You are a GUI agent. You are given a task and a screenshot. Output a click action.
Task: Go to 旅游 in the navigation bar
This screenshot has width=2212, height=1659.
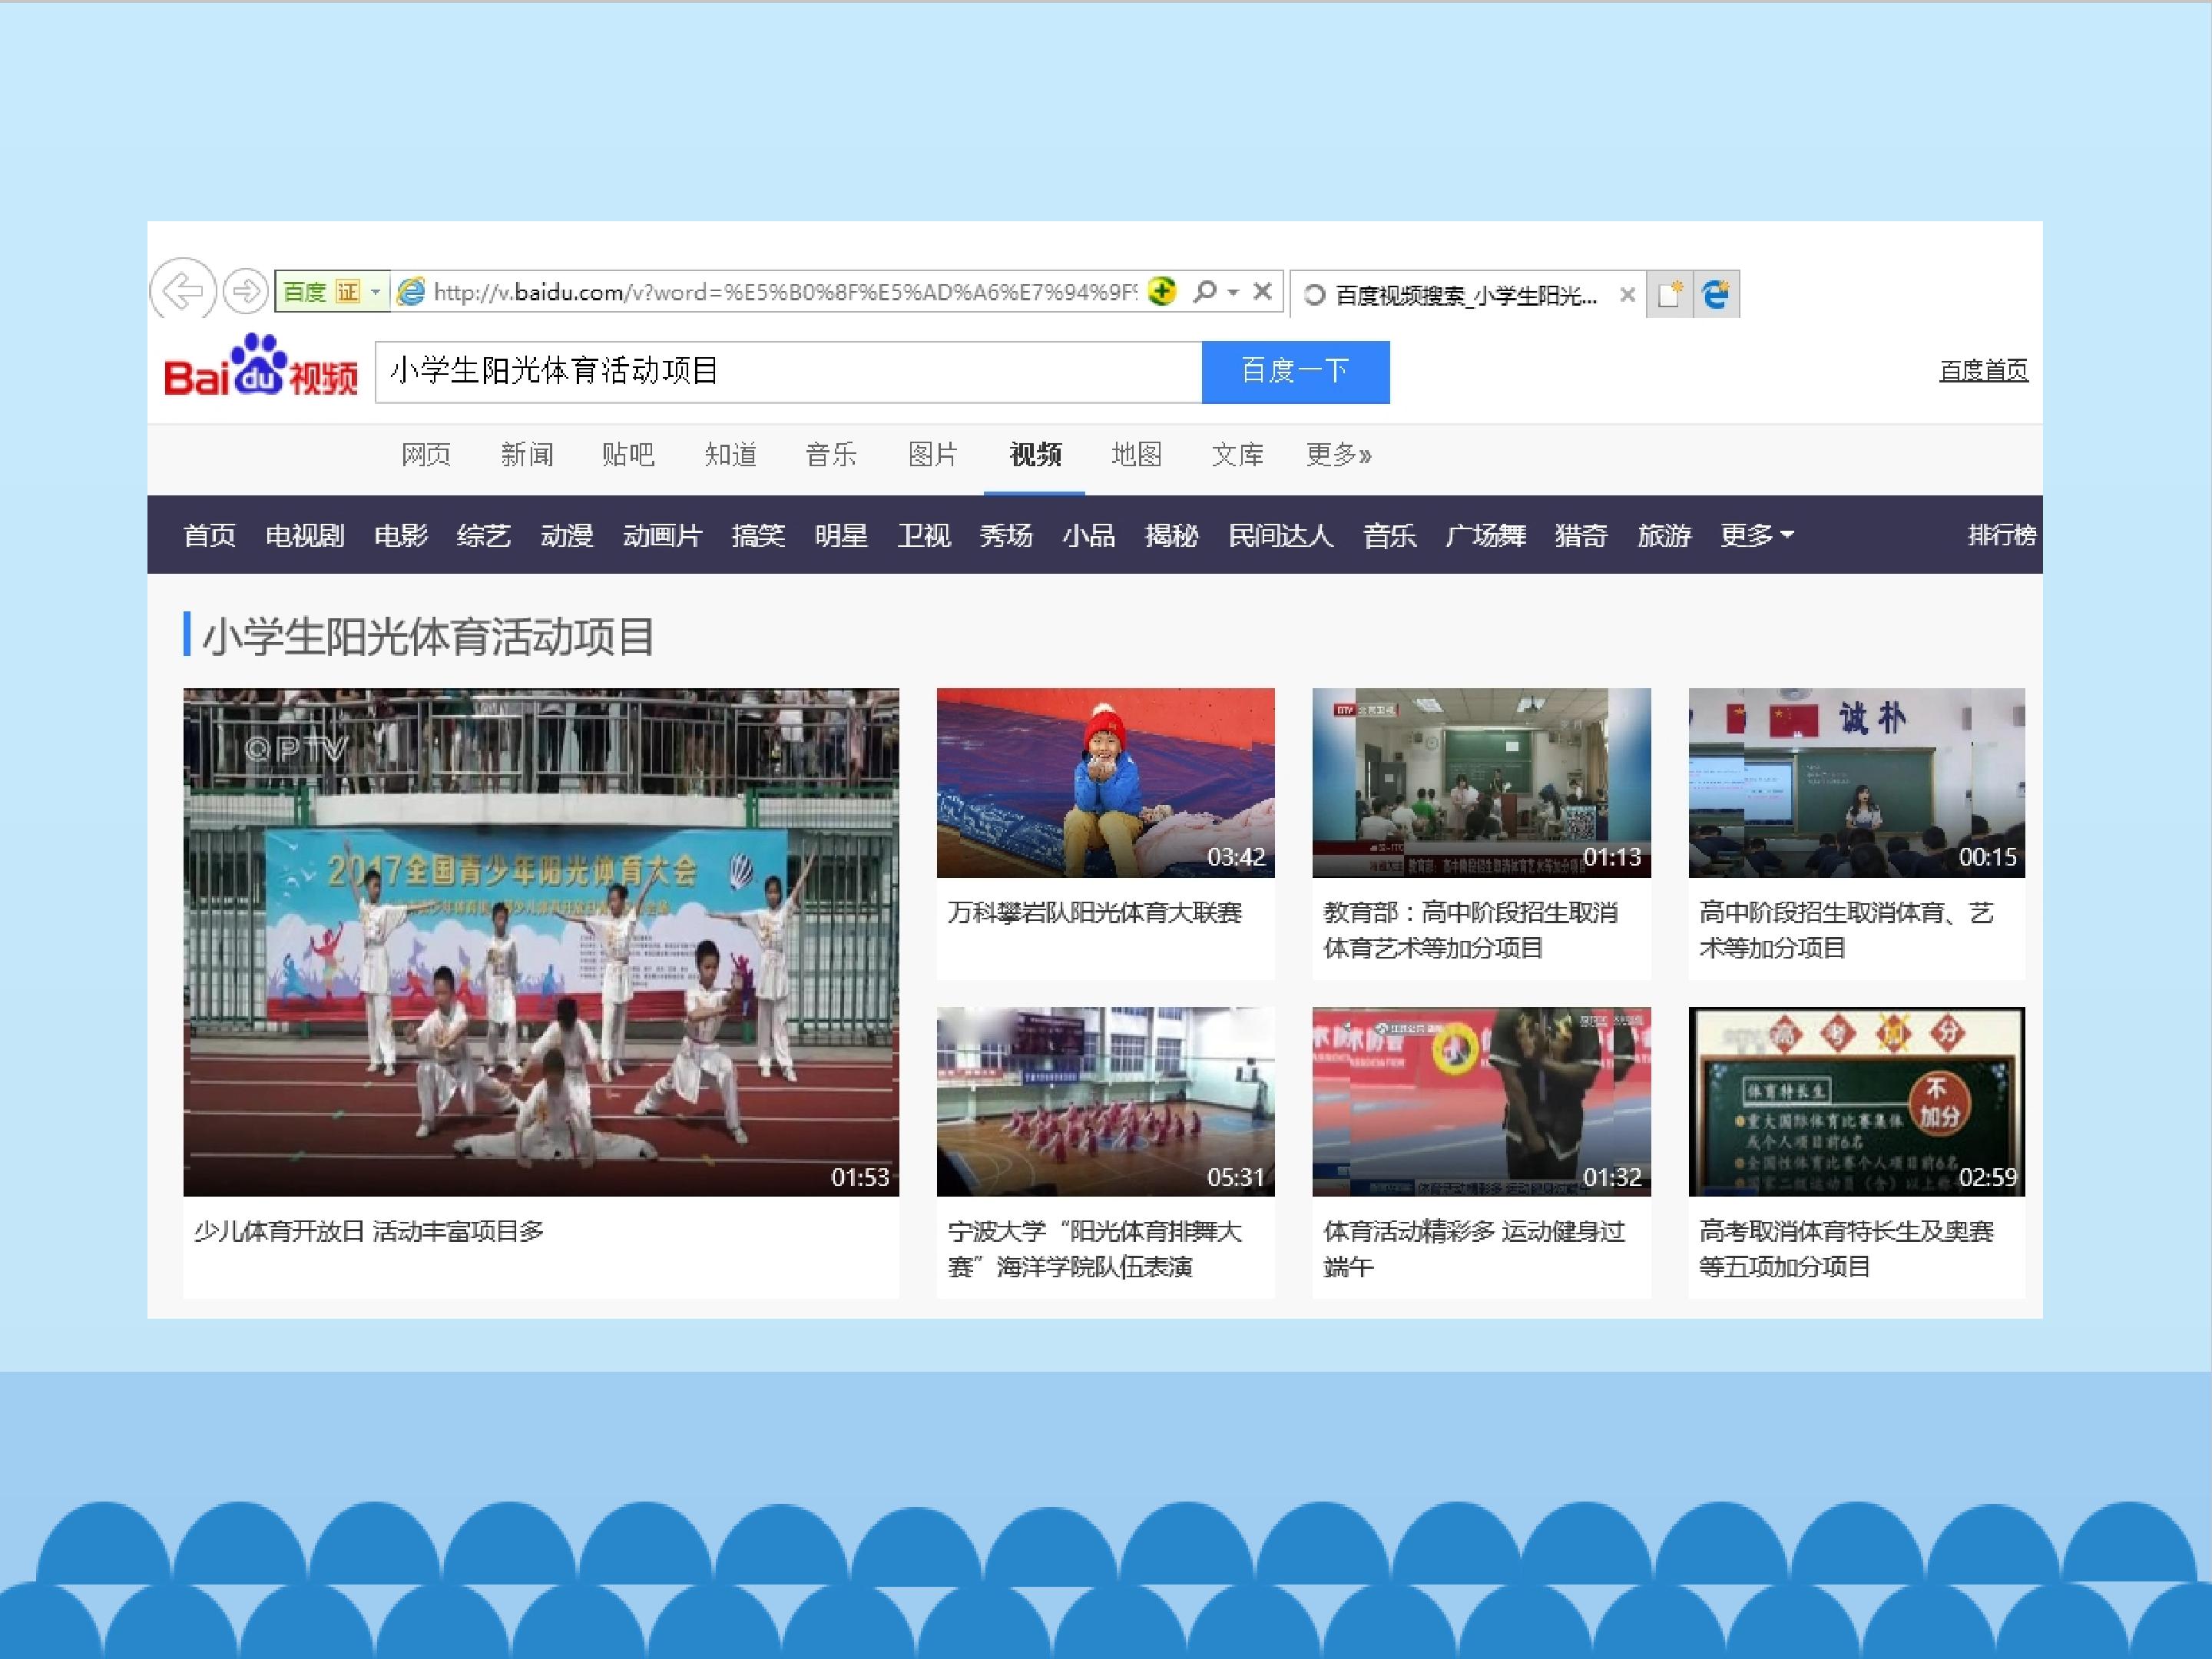(x=1664, y=535)
